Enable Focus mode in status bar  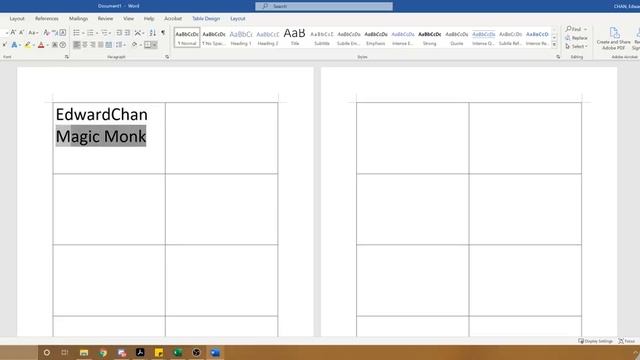pos(627,341)
